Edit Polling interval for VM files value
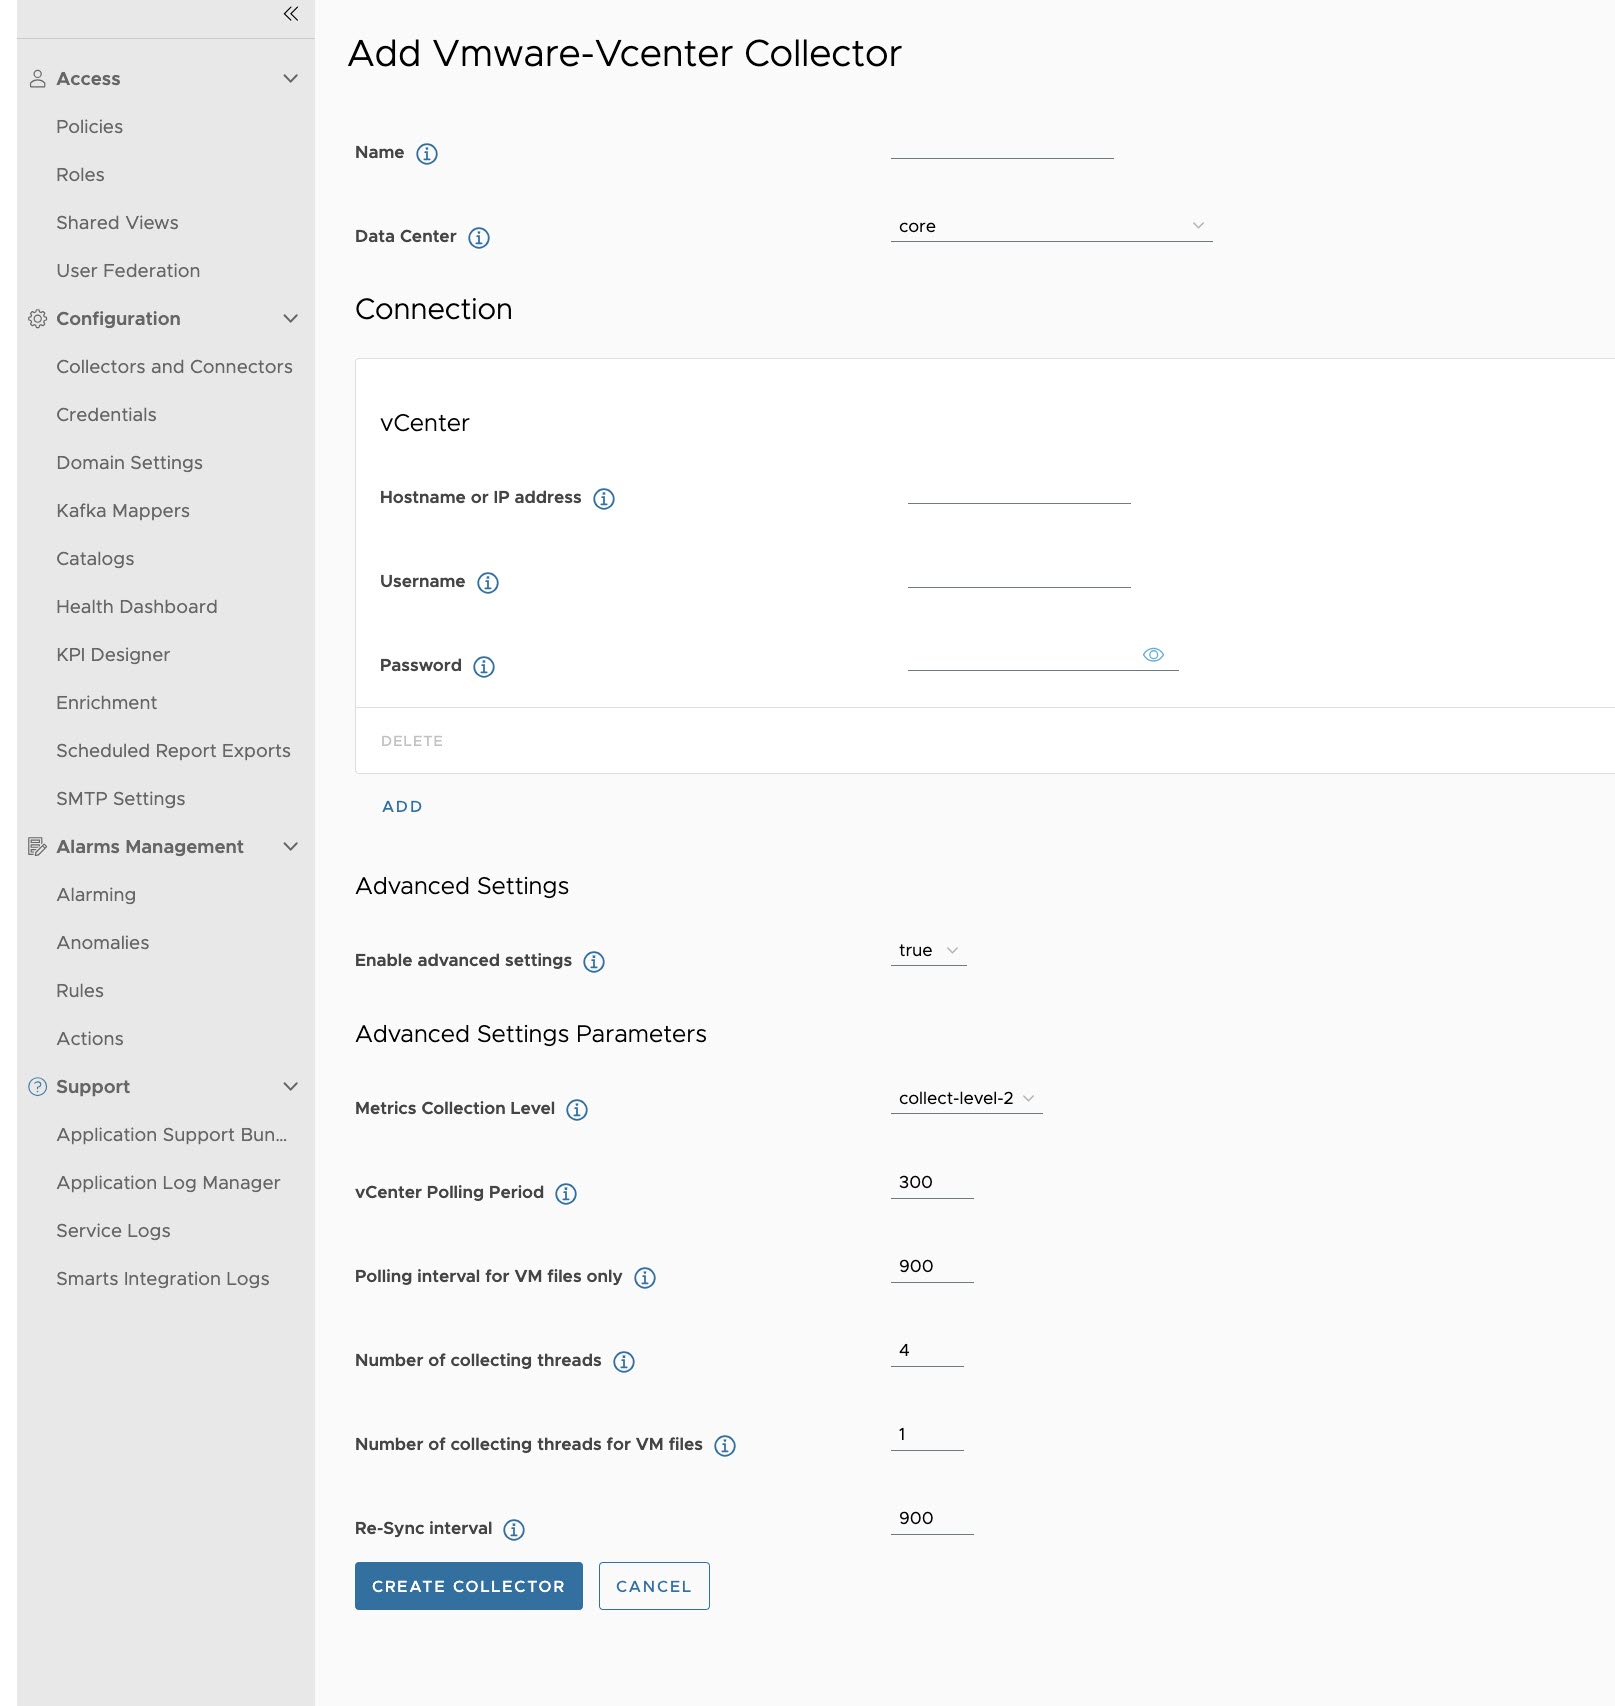Image resolution: width=1615 pixels, height=1706 pixels. [x=932, y=1267]
